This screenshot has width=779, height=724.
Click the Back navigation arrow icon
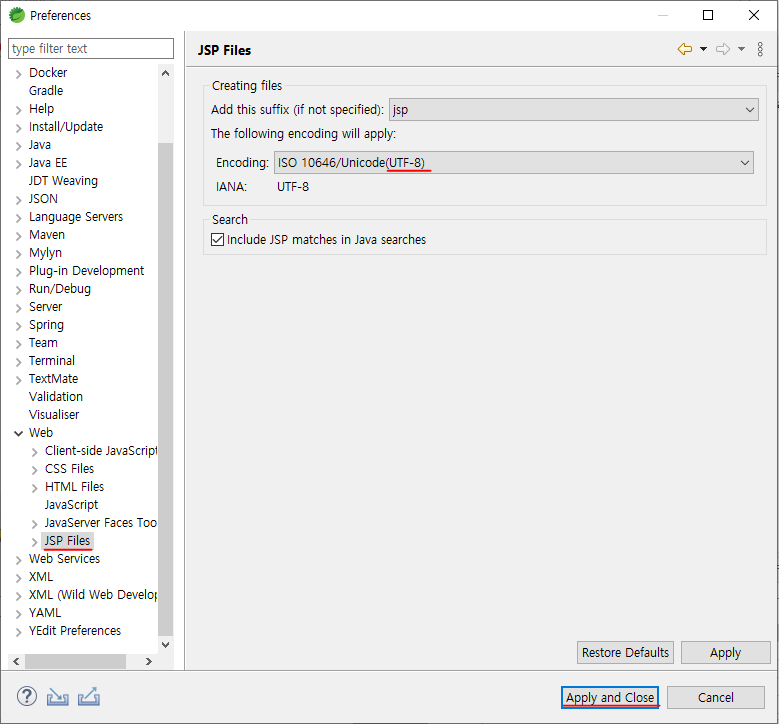(x=685, y=49)
